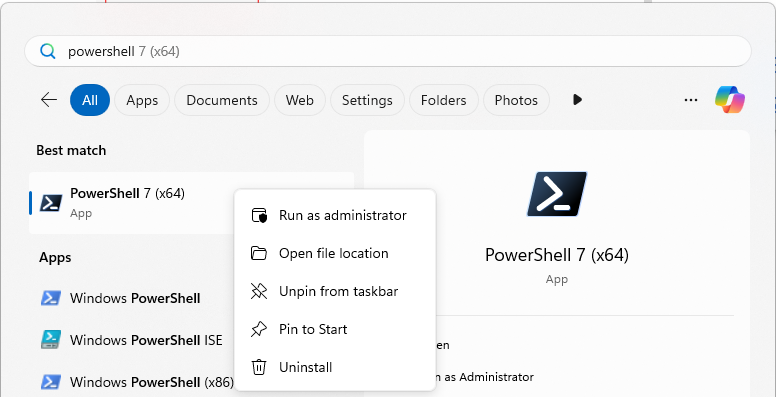Viewport: 776px width, 397px height.
Task: Switch to the Apps filter tab
Action: tap(142, 100)
